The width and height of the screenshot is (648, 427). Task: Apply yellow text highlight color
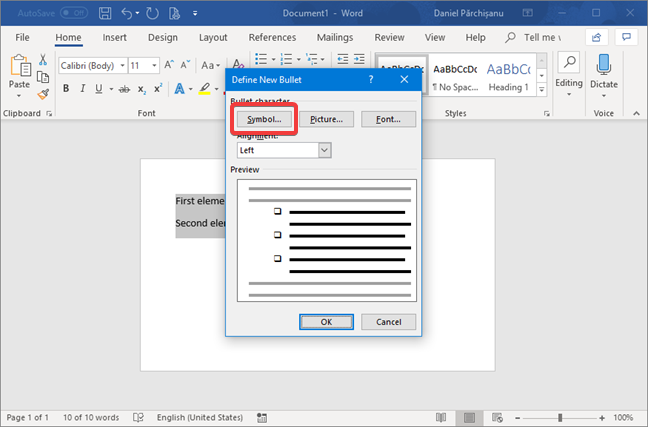click(205, 88)
